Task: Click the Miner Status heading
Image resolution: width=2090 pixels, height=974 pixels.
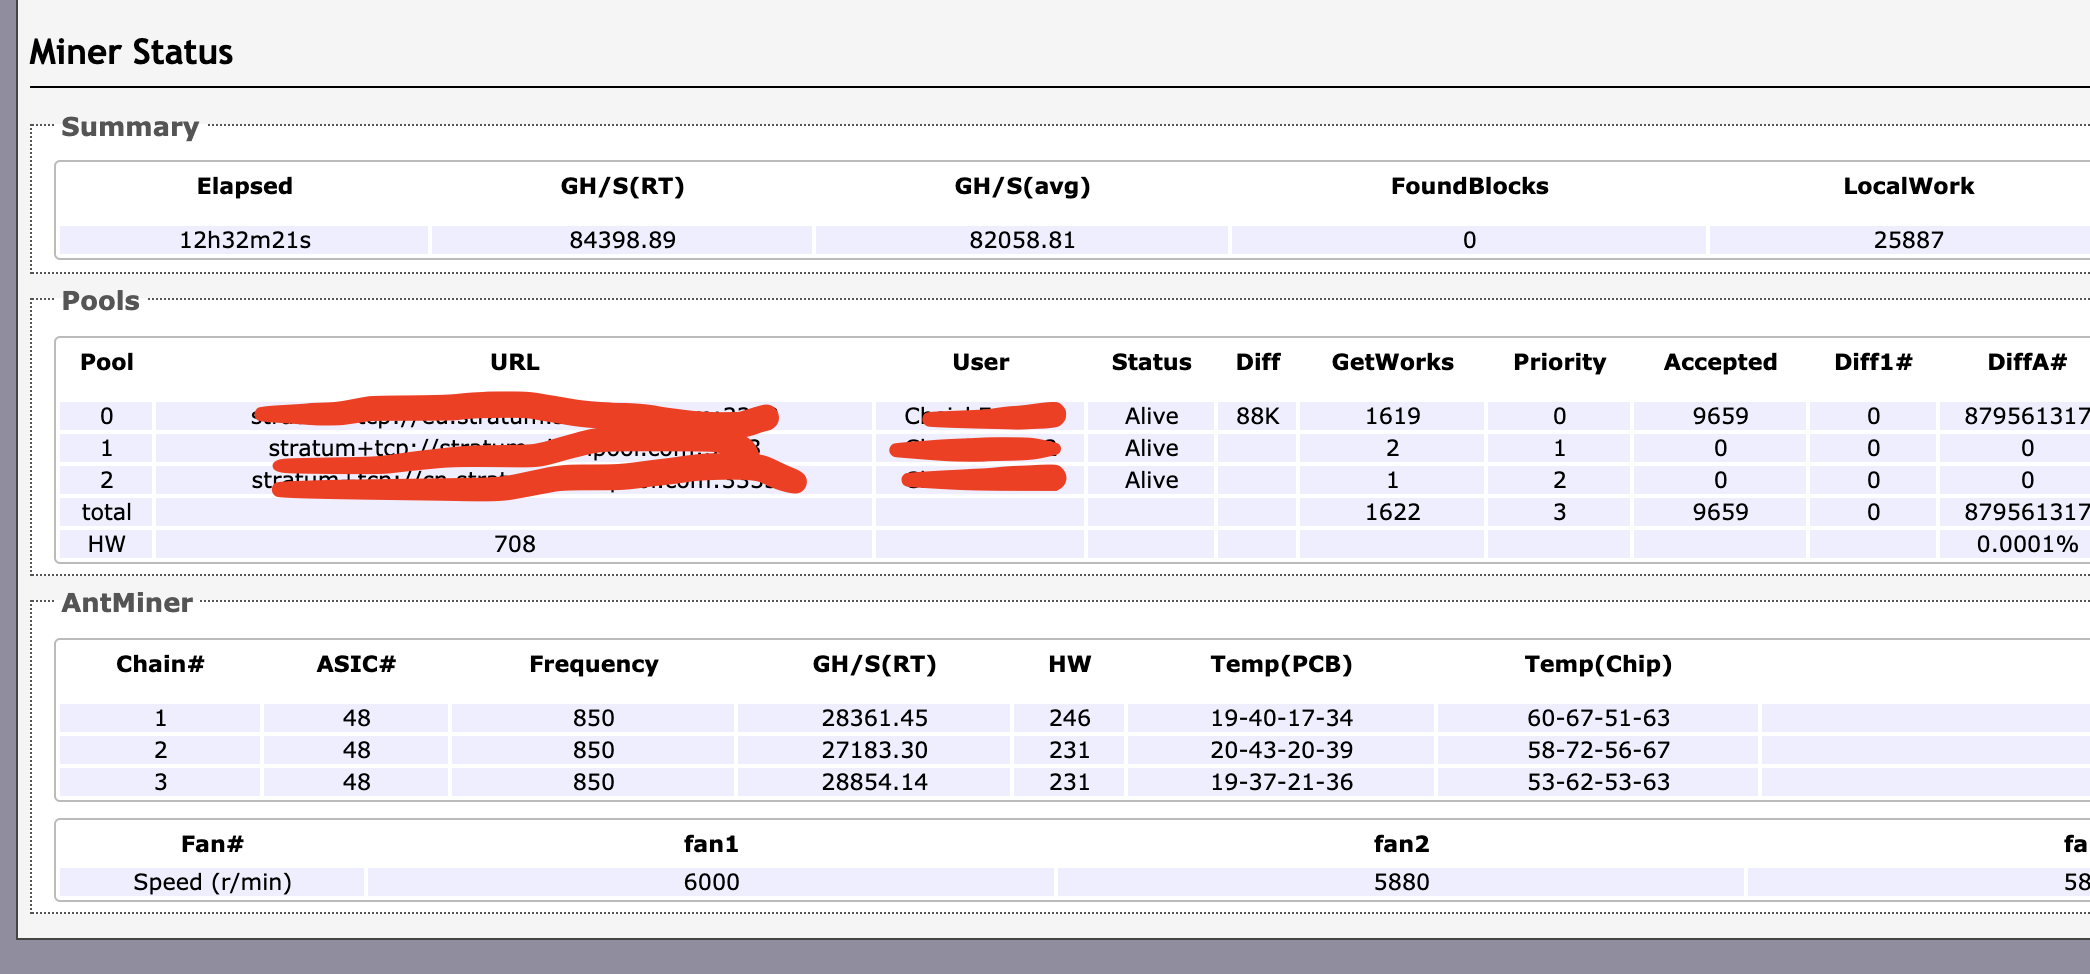Action: tap(131, 52)
